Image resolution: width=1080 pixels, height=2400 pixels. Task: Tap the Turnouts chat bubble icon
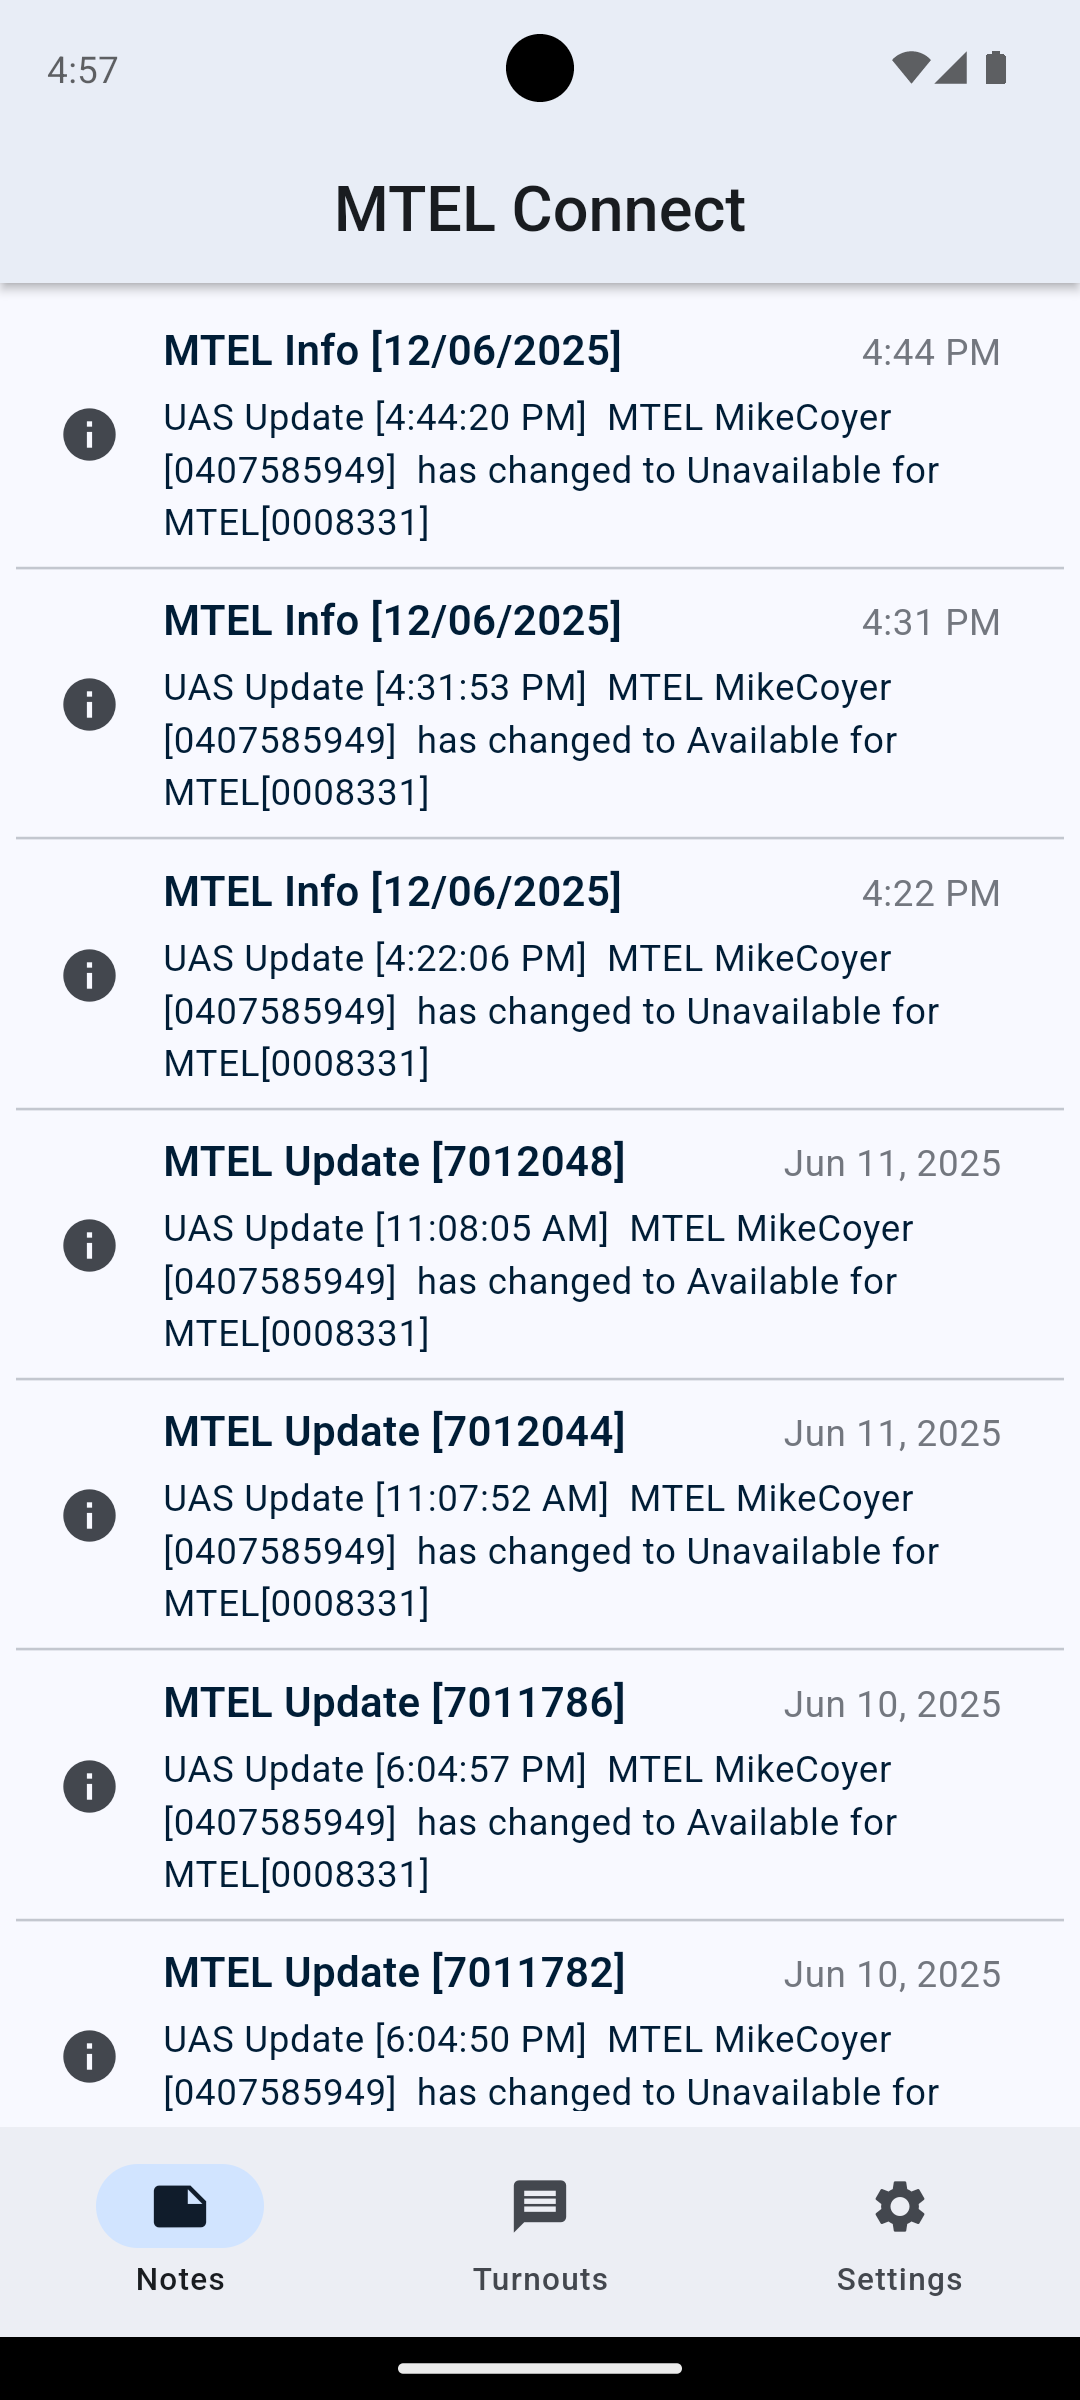click(540, 2206)
